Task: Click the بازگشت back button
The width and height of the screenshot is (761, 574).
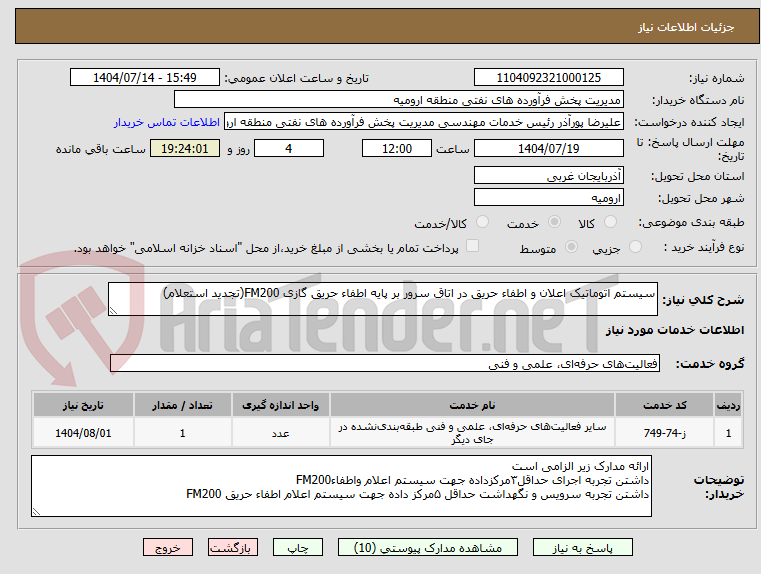Action: pos(232,547)
